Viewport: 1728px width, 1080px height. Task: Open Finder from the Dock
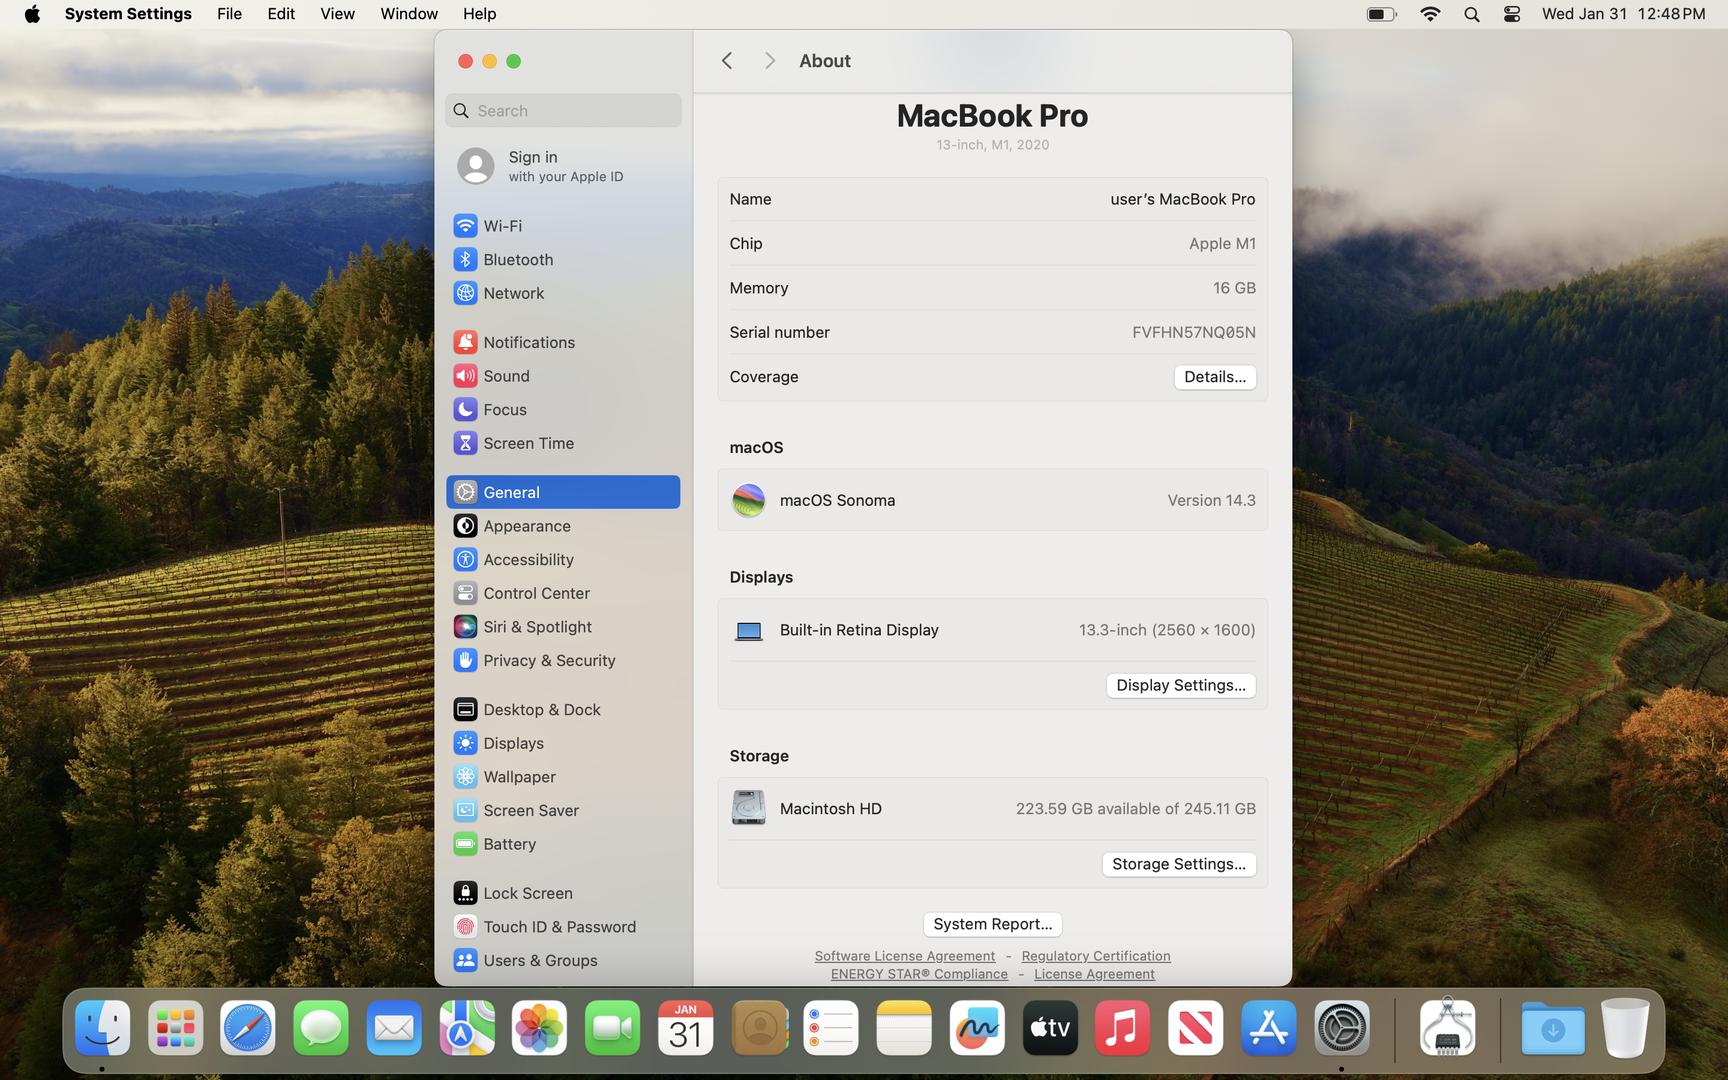[102, 1028]
